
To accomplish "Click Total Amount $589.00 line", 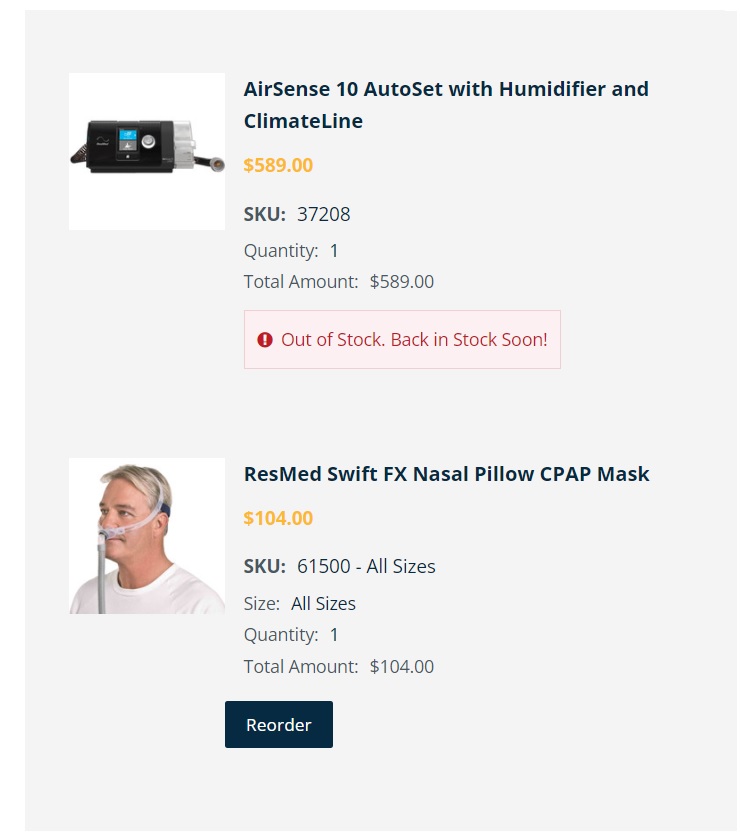I will (x=339, y=281).
